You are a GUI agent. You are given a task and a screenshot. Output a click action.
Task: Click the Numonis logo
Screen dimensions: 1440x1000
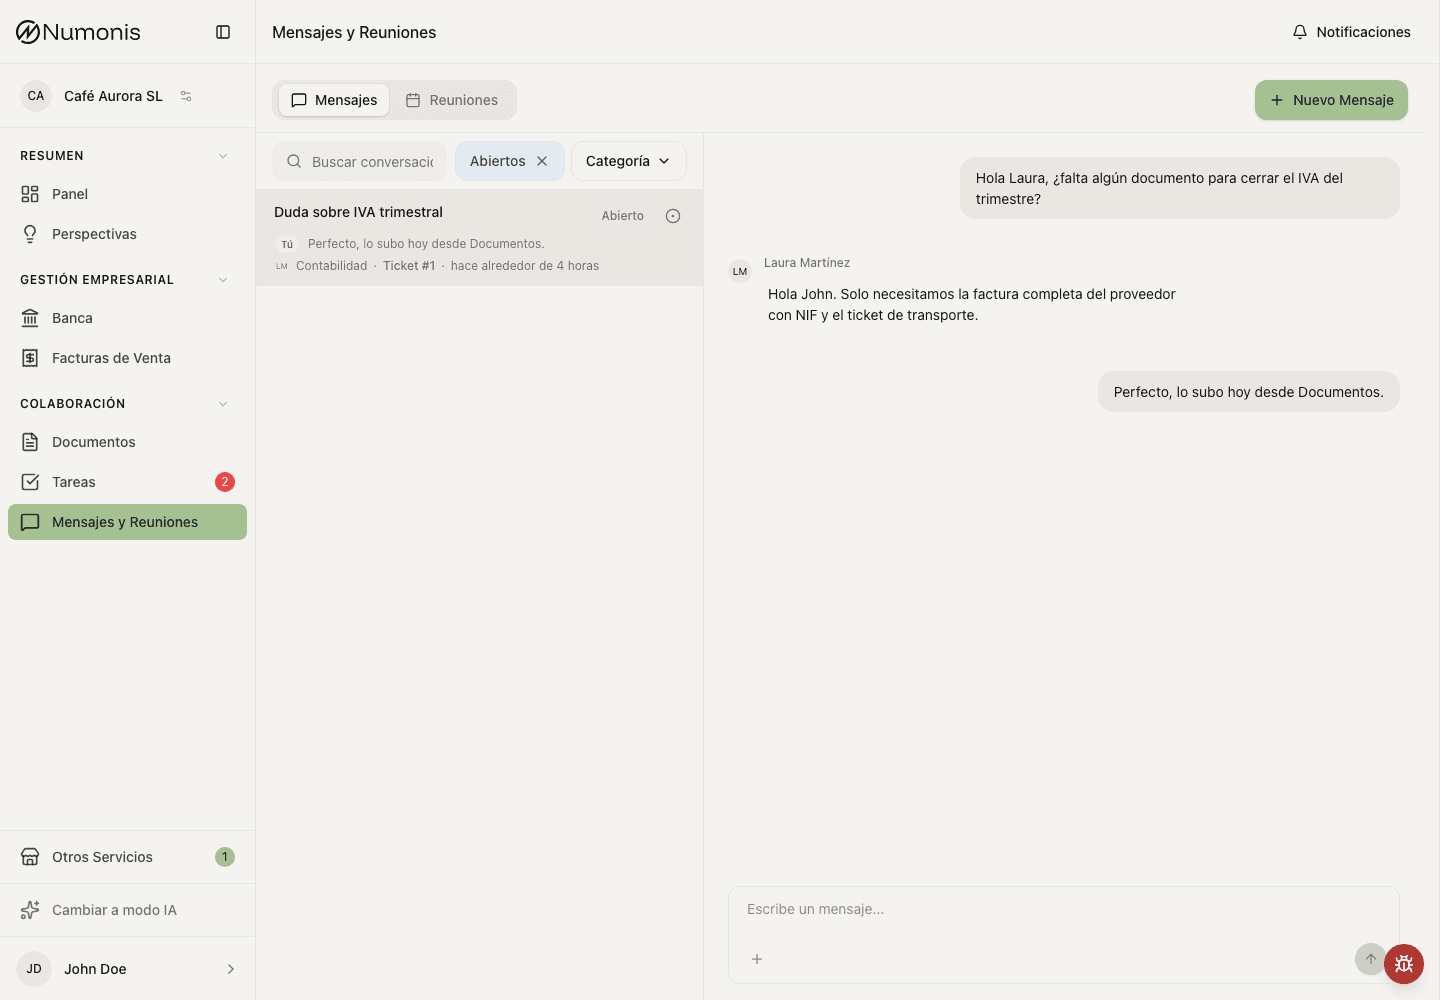coord(78,32)
